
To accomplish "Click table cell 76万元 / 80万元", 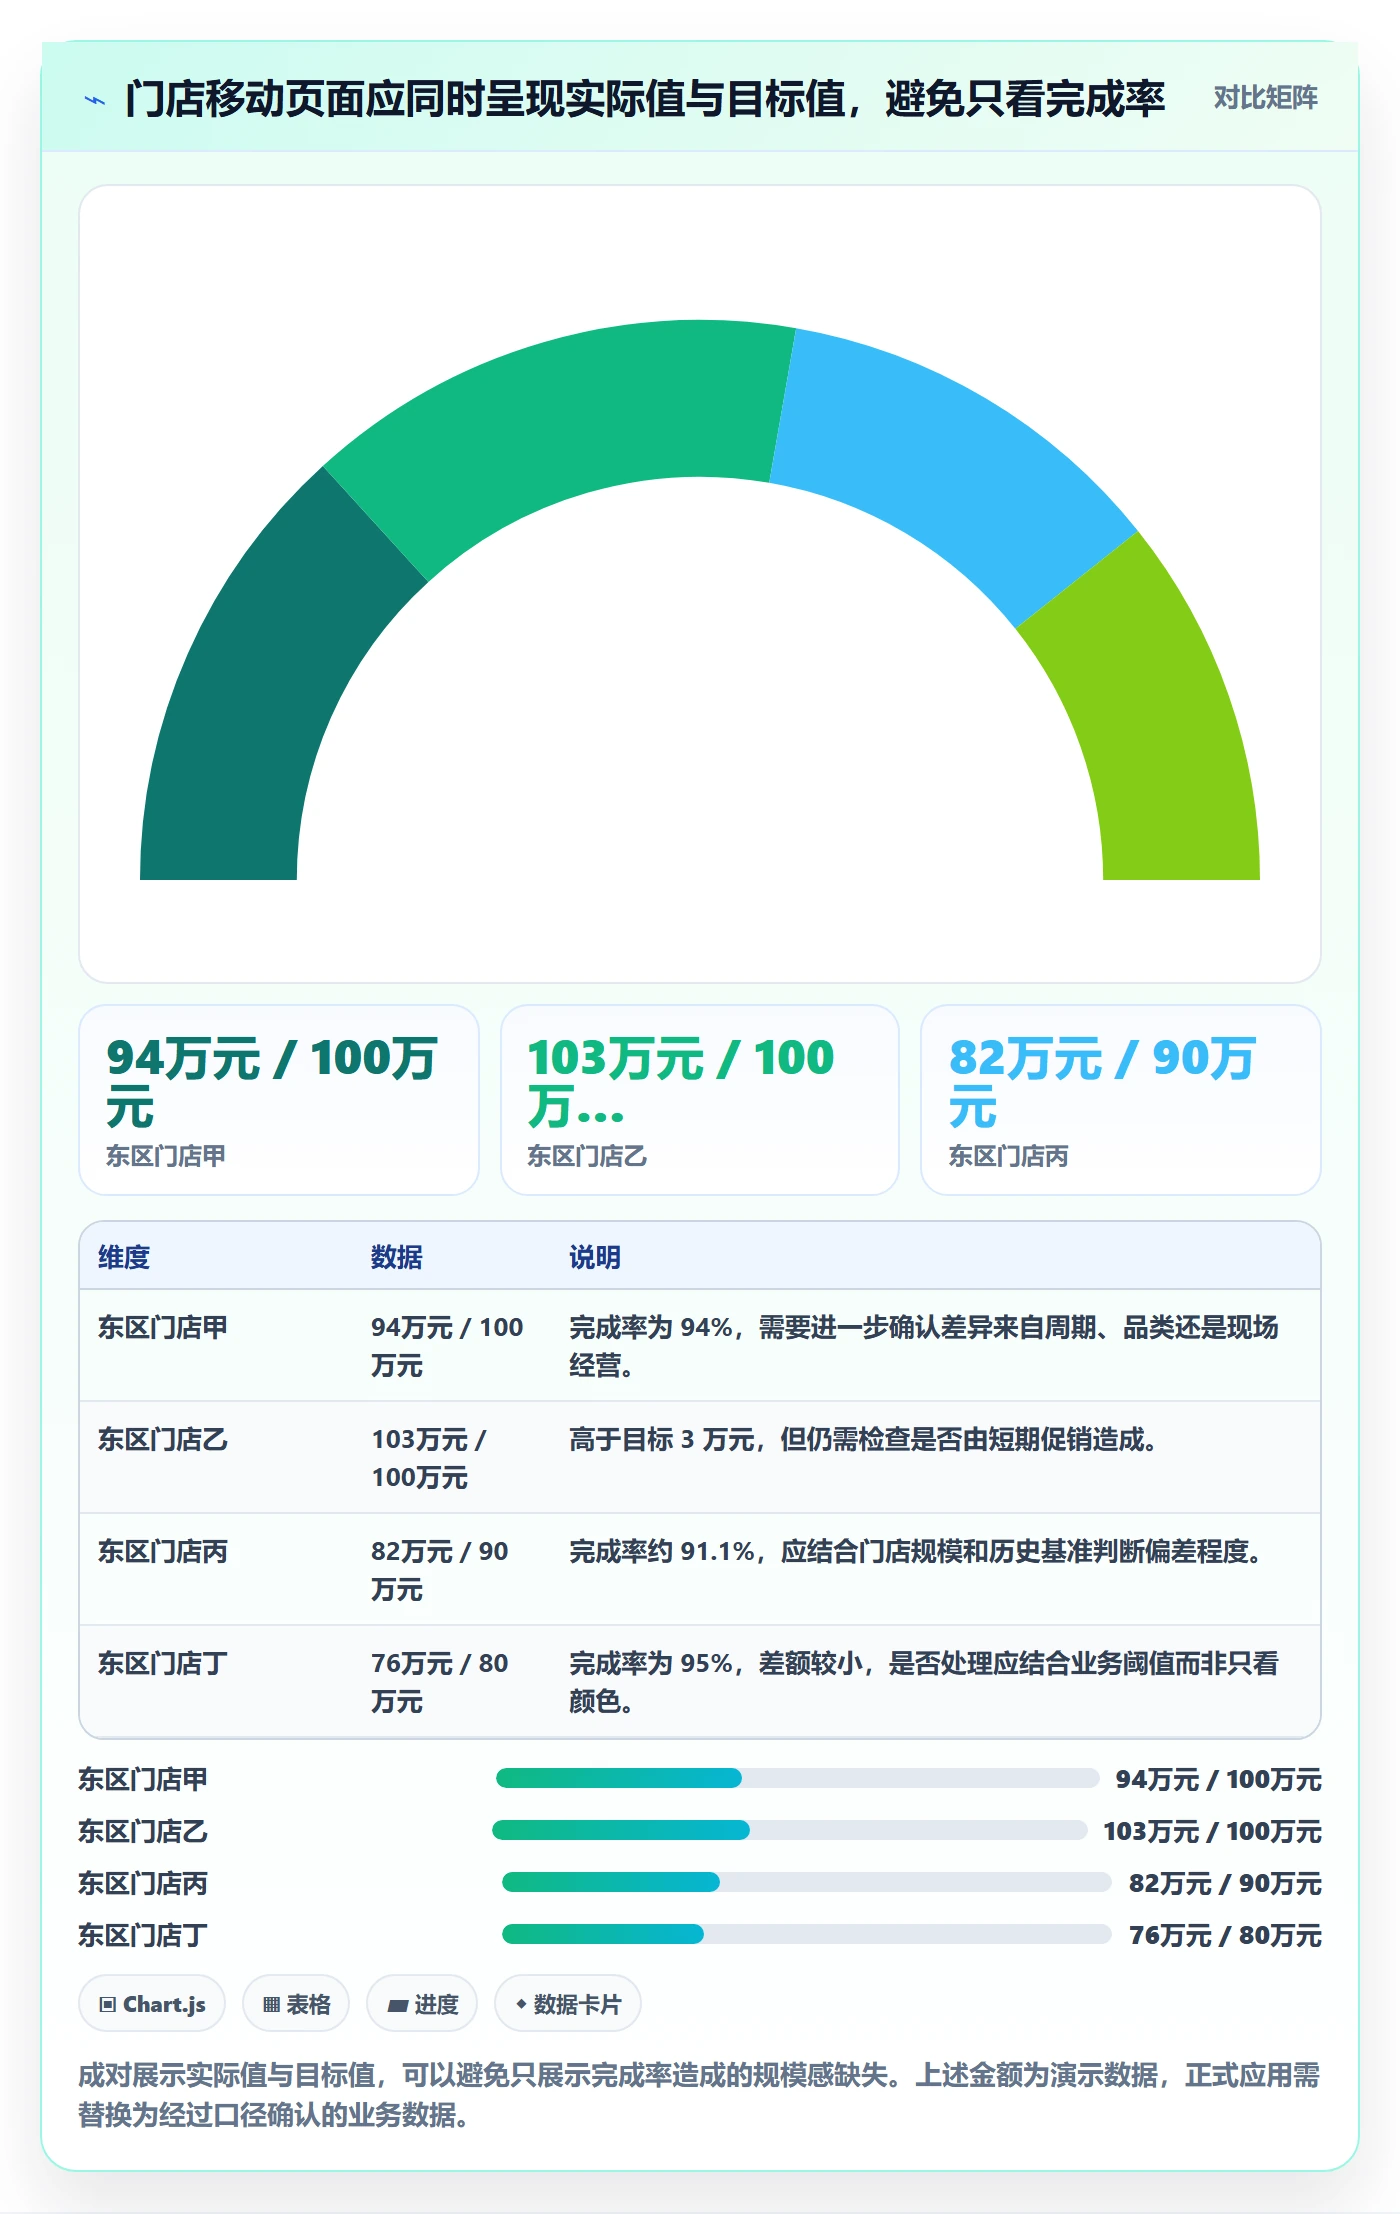I will tap(440, 1682).
